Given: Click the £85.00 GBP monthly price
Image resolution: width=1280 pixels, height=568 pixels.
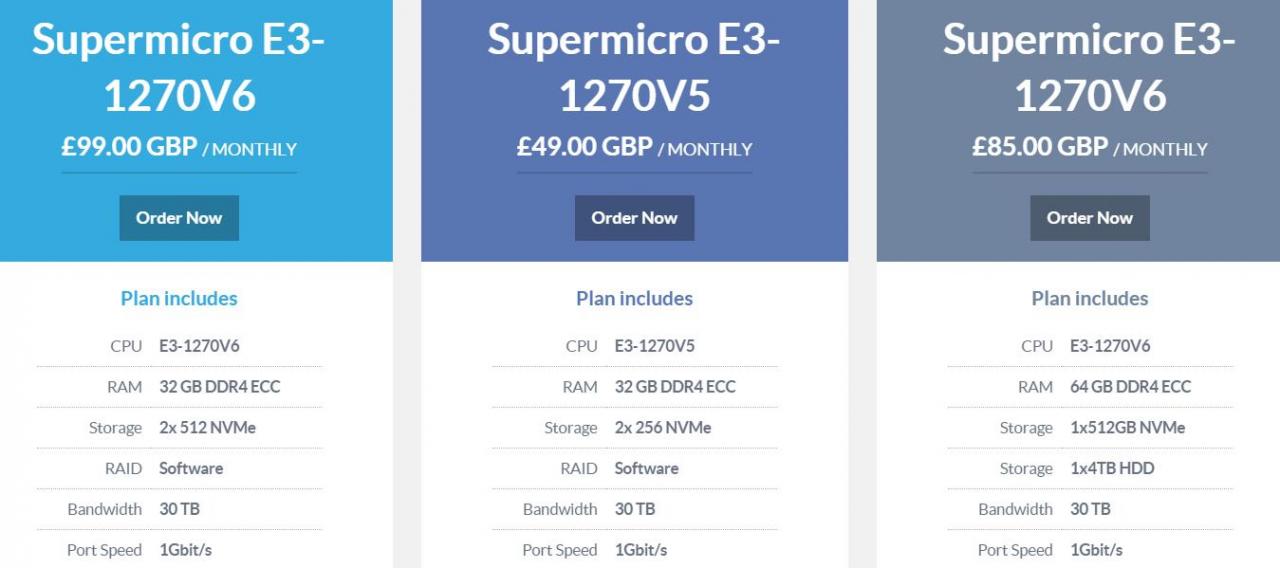Looking at the screenshot, I should (x=1089, y=148).
